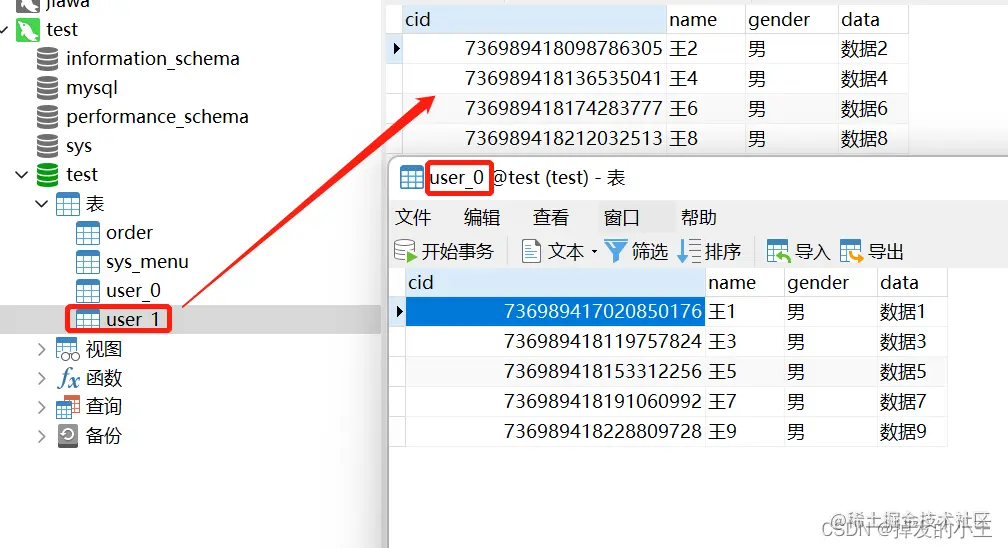Viewport: 1008px width, 548px height.
Task: Select cell 736989417020850176
Action: point(555,311)
